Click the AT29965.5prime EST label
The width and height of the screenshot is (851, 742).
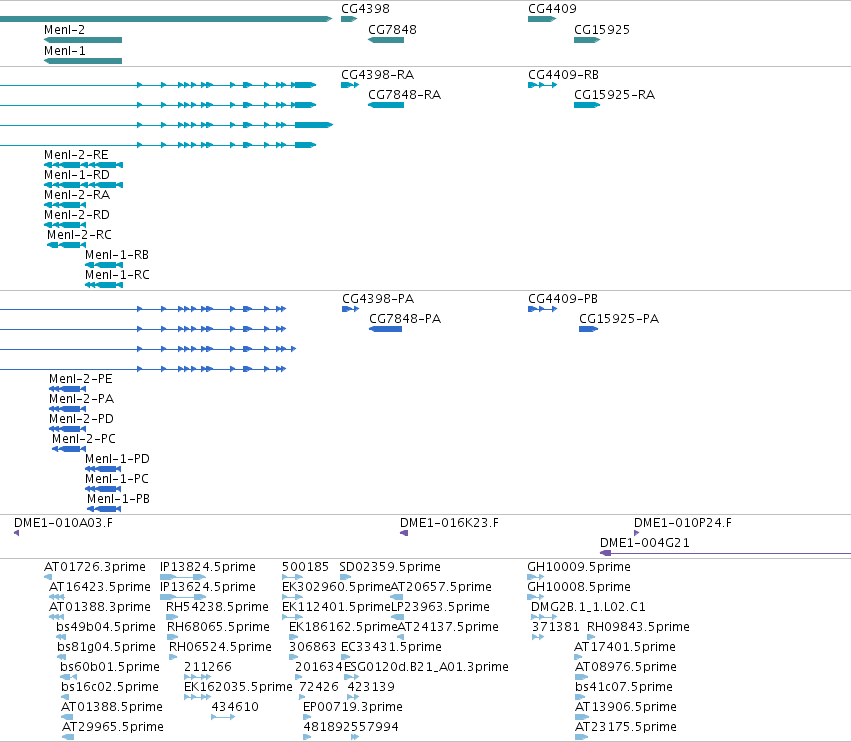point(113,727)
